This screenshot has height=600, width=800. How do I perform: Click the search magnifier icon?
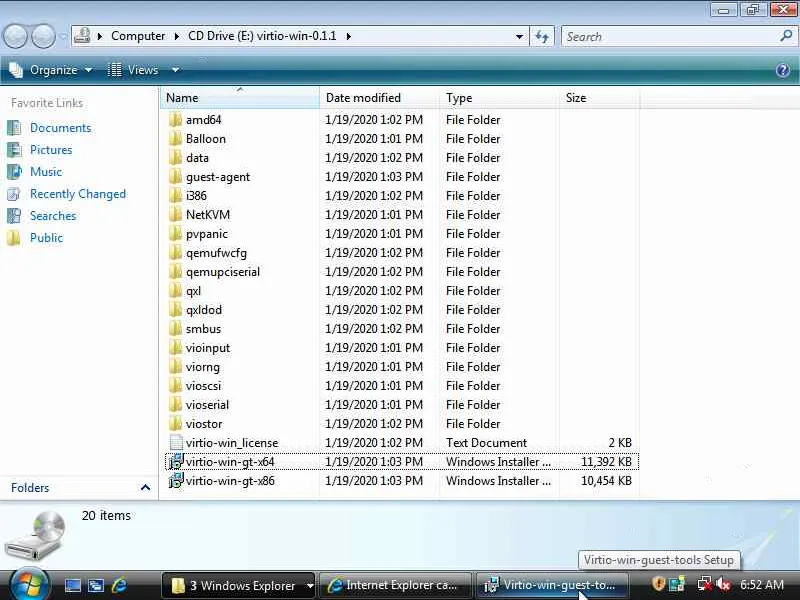coord(786,36)
